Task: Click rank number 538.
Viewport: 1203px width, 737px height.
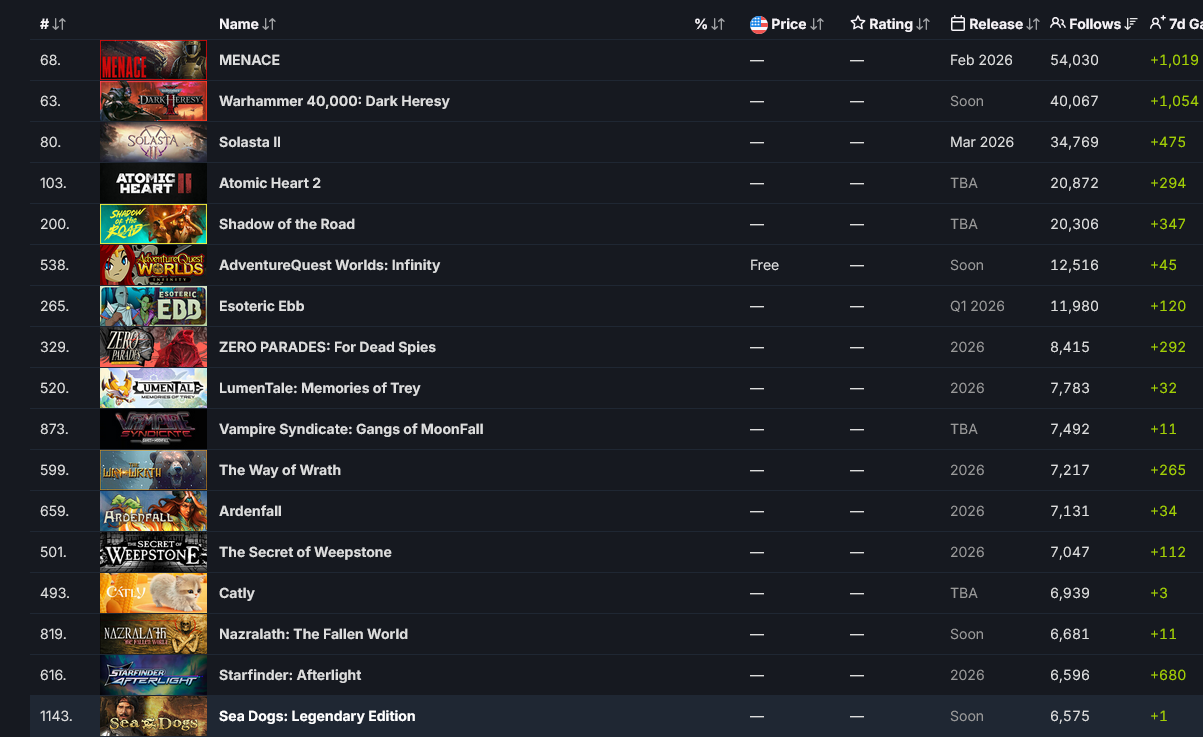Action: [54, 265]
